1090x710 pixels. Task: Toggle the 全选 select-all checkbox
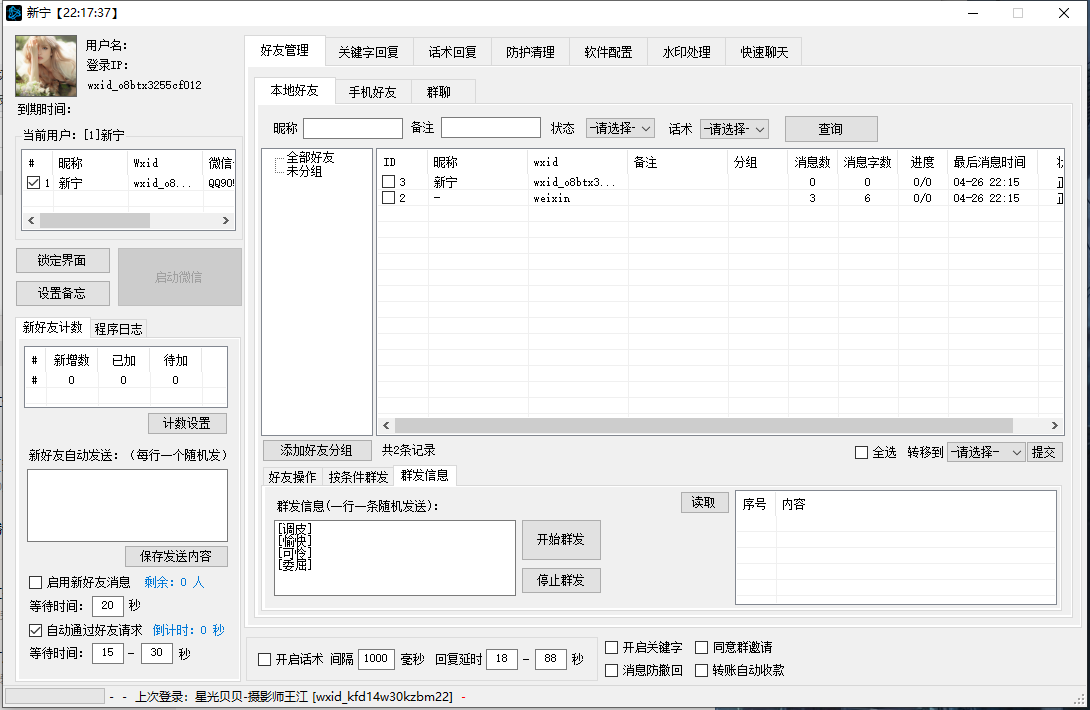[x=861, y=453]
